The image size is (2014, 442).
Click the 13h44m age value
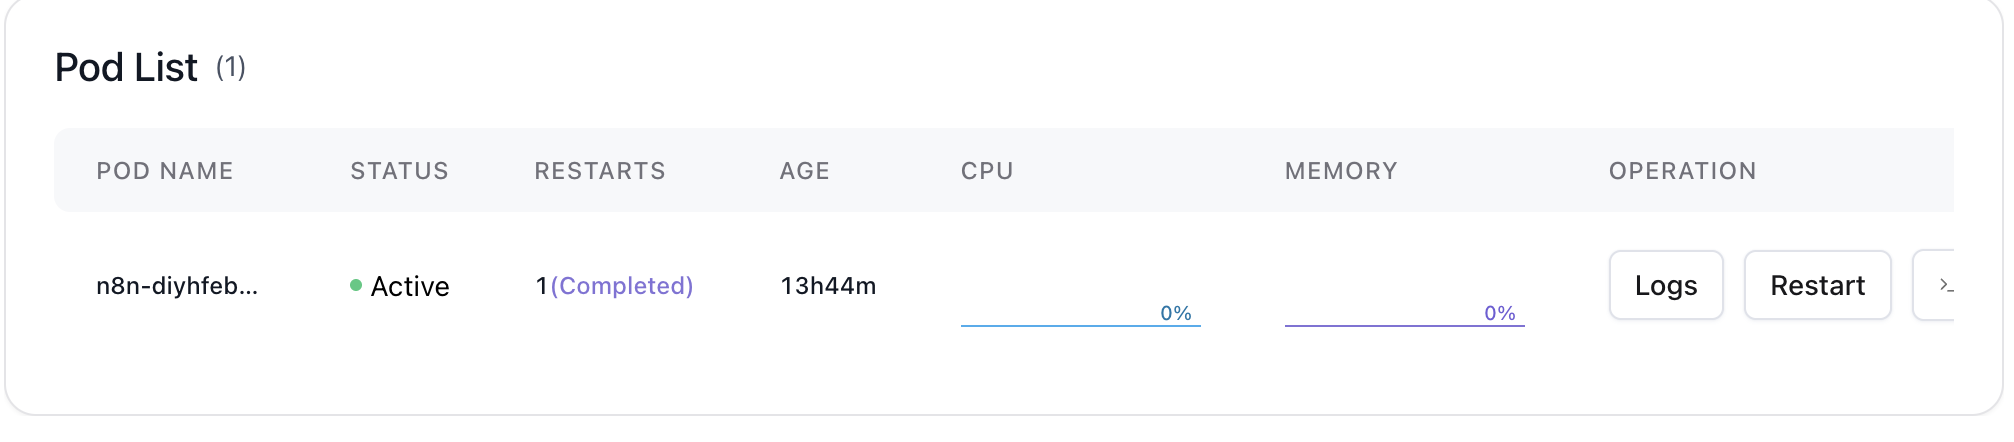tap(828, 286)
